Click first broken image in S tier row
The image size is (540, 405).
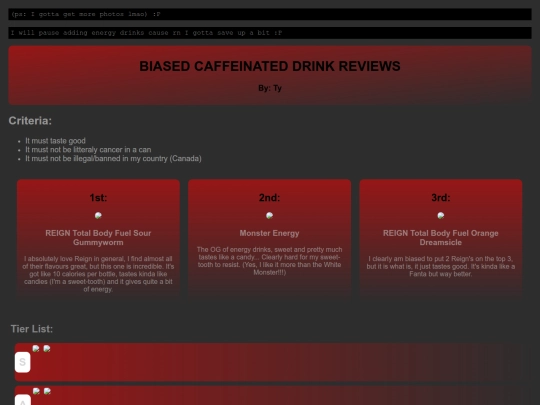[x=36, y=349]
